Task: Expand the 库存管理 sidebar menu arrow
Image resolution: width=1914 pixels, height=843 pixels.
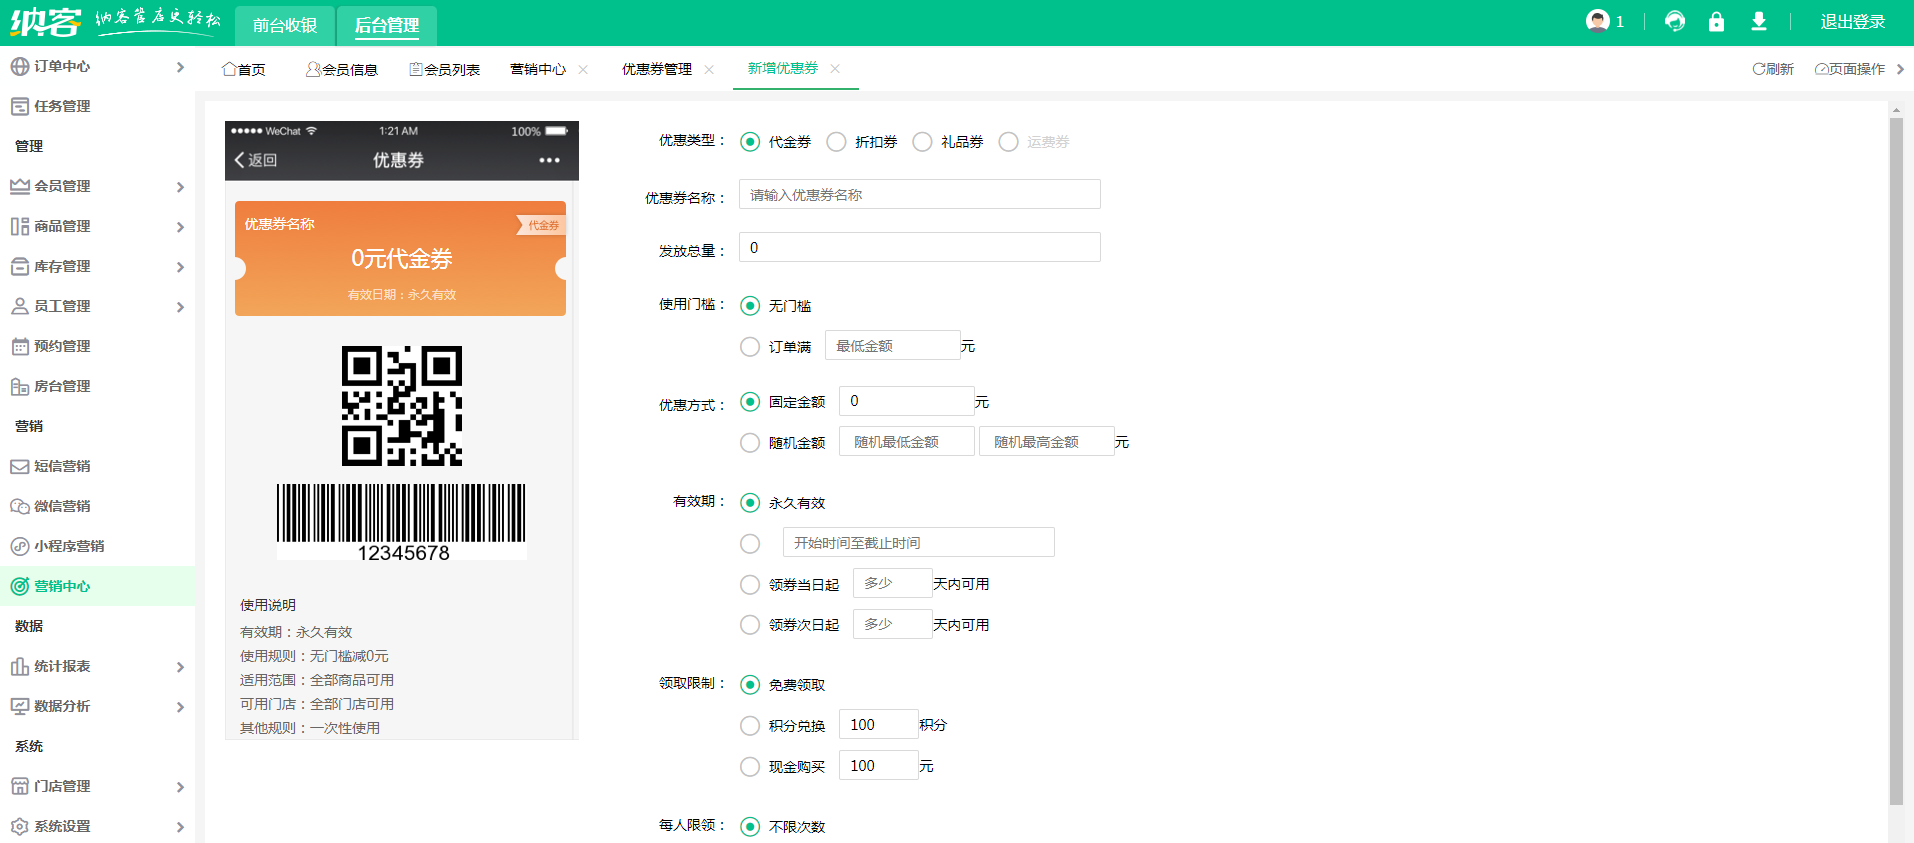Action: 180,267
